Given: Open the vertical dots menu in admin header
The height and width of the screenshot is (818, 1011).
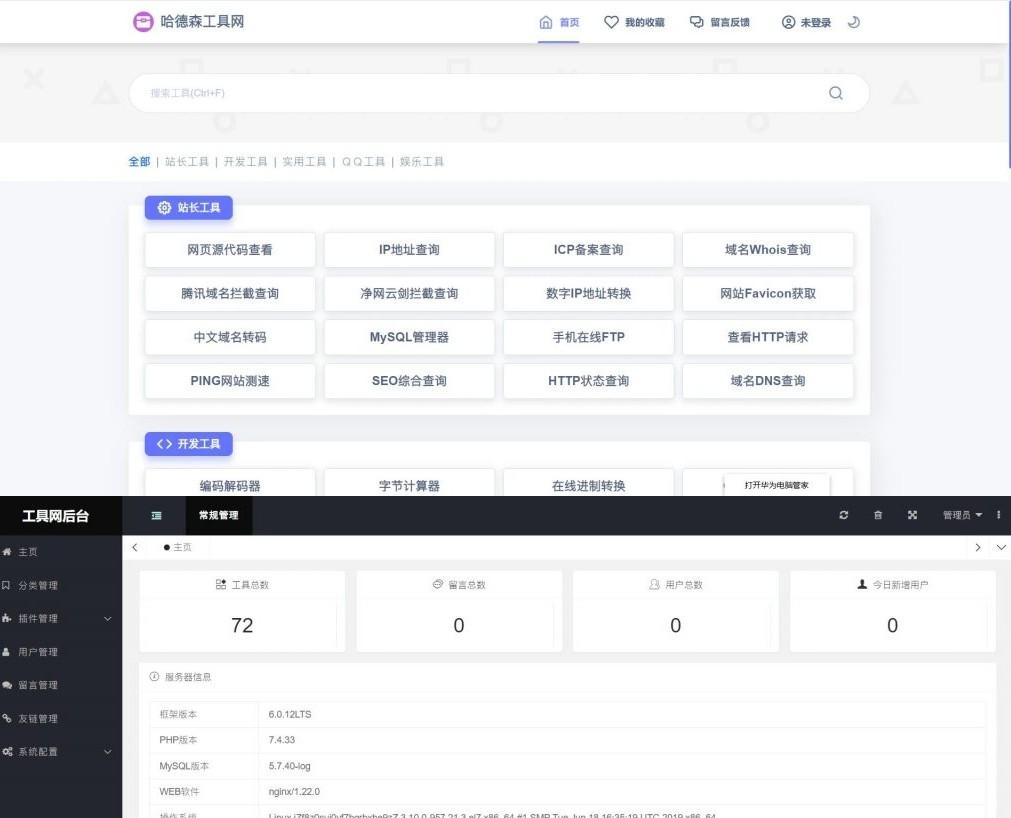Looking at the screenshot, I should pos(998,514).
